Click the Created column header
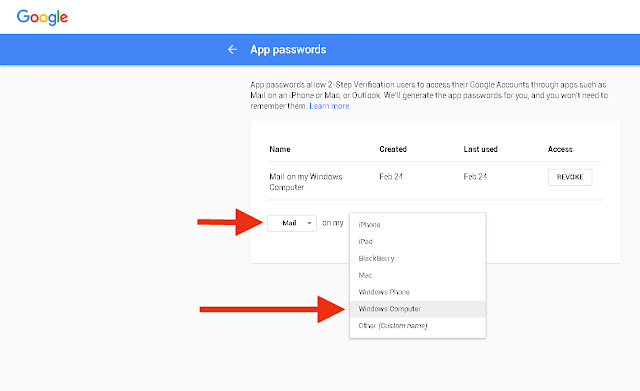The width and height of the screenshot is (640, 391). coord(393,149)
